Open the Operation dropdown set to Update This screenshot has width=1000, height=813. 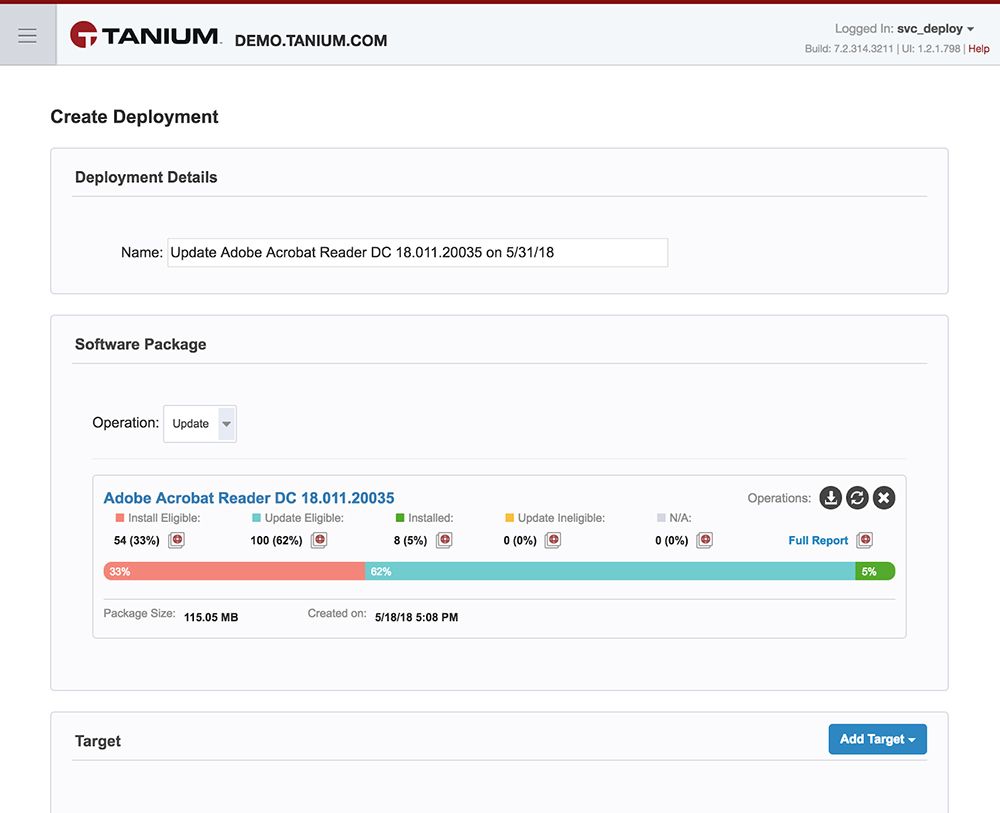(x=200, y=423)
